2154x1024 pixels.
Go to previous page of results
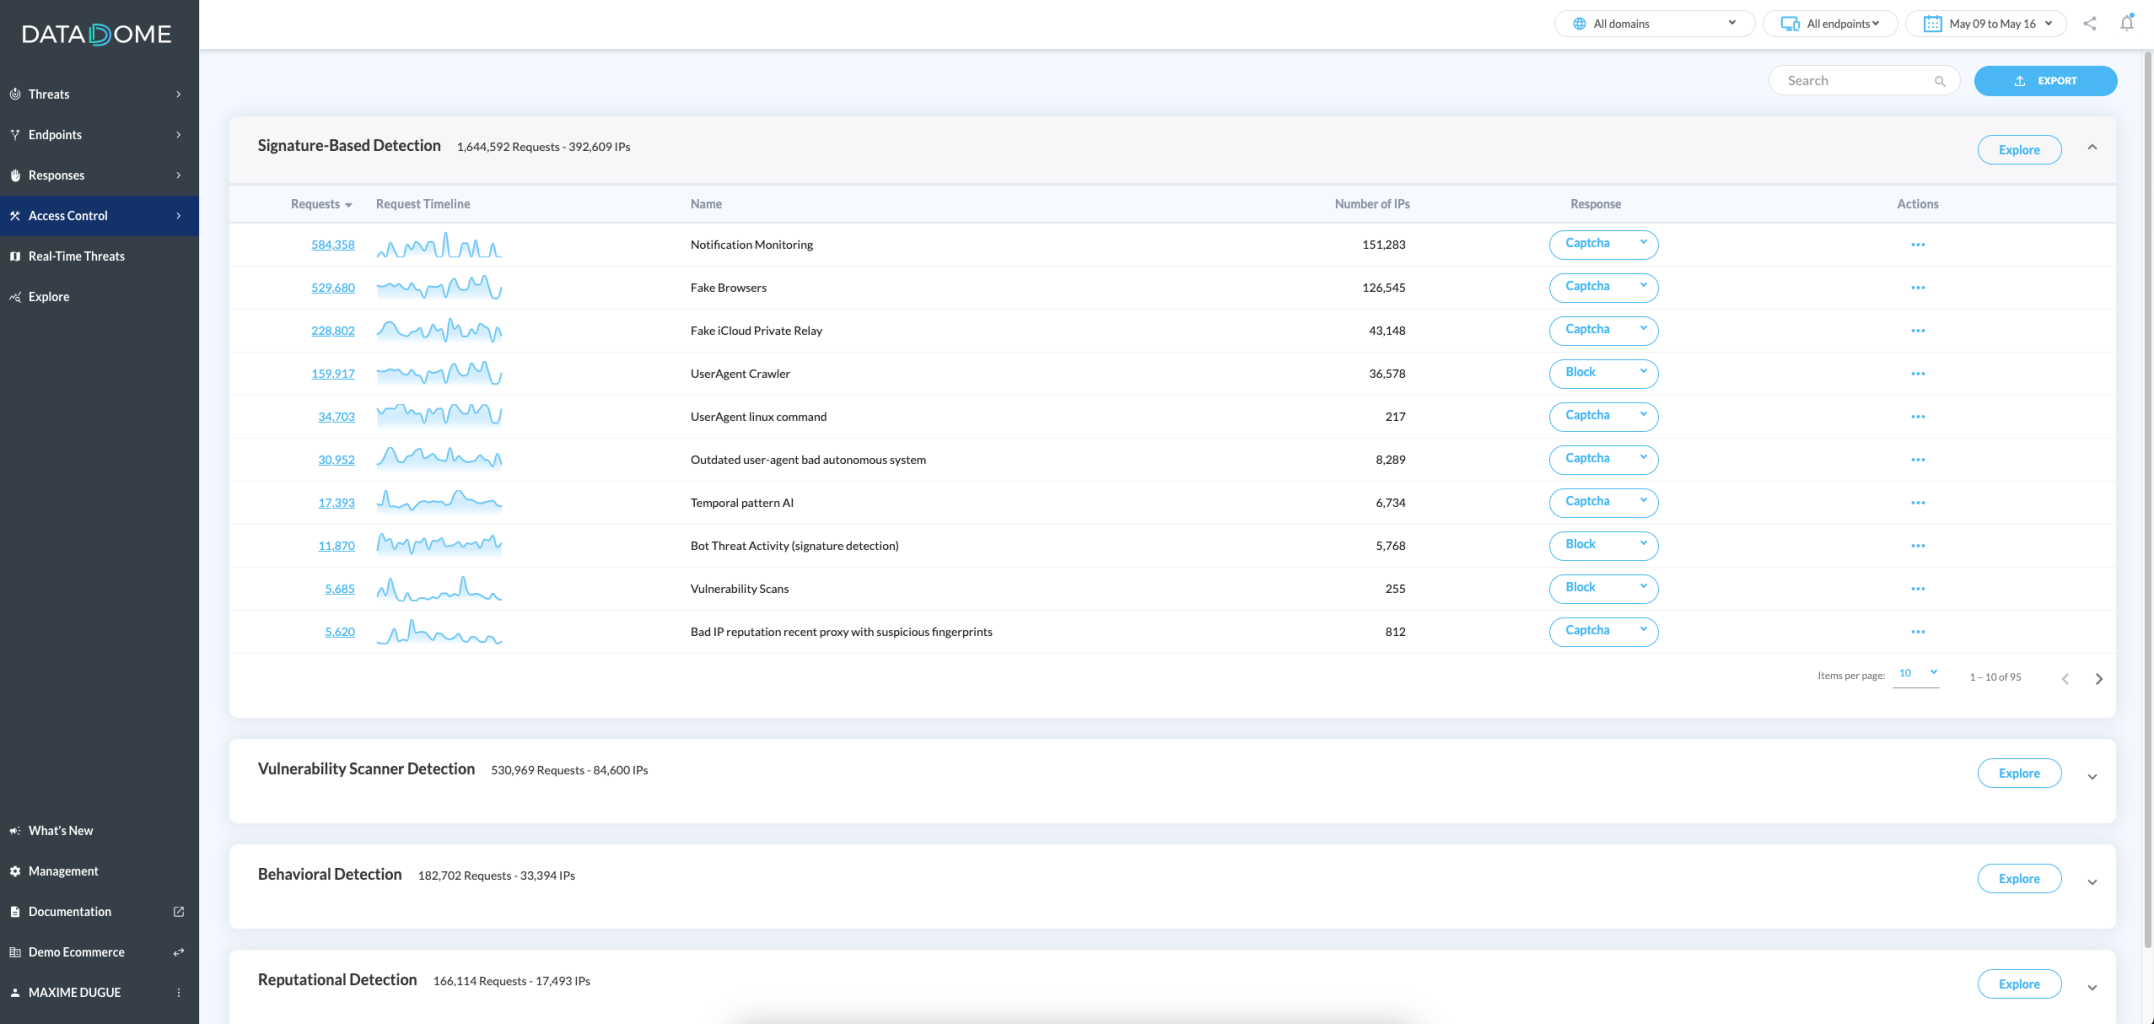[x=2065, y=679]
